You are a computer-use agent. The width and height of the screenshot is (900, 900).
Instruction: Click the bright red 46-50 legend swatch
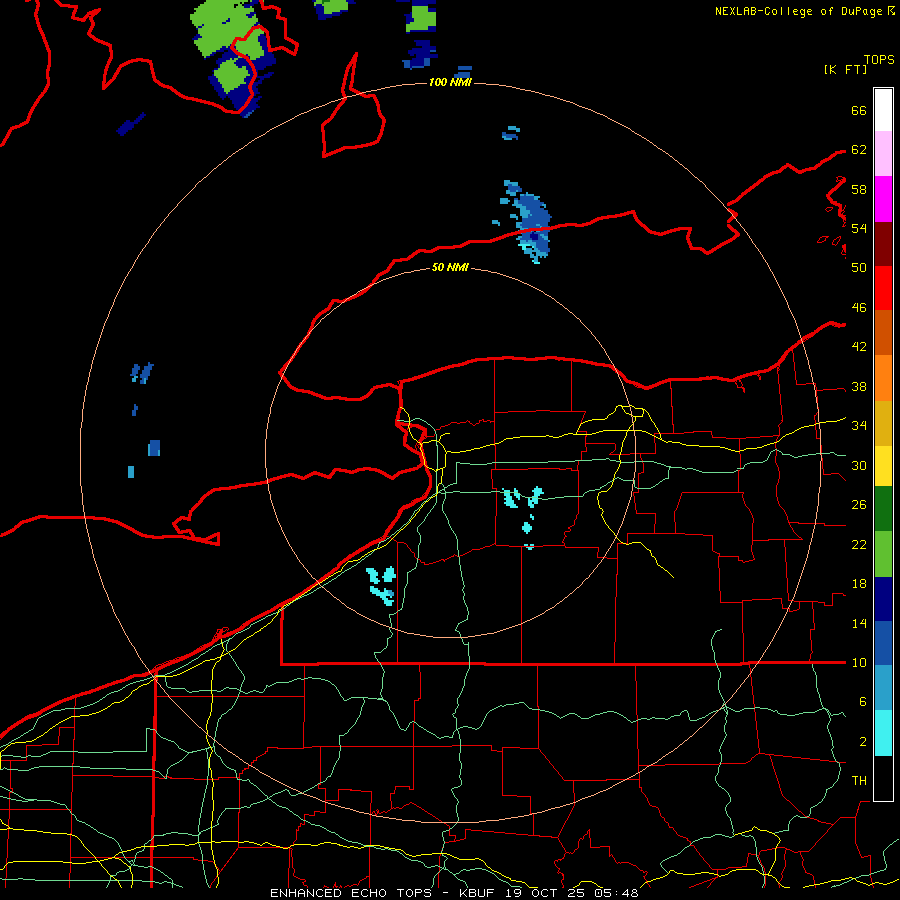(x=883, y=288)
